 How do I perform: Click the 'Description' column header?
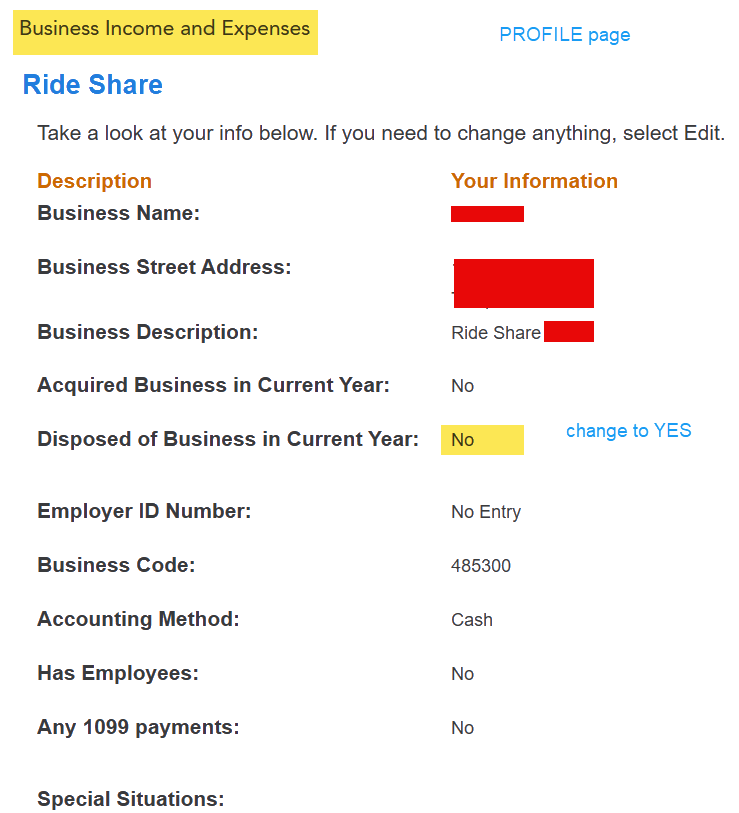tap(94, 181)
